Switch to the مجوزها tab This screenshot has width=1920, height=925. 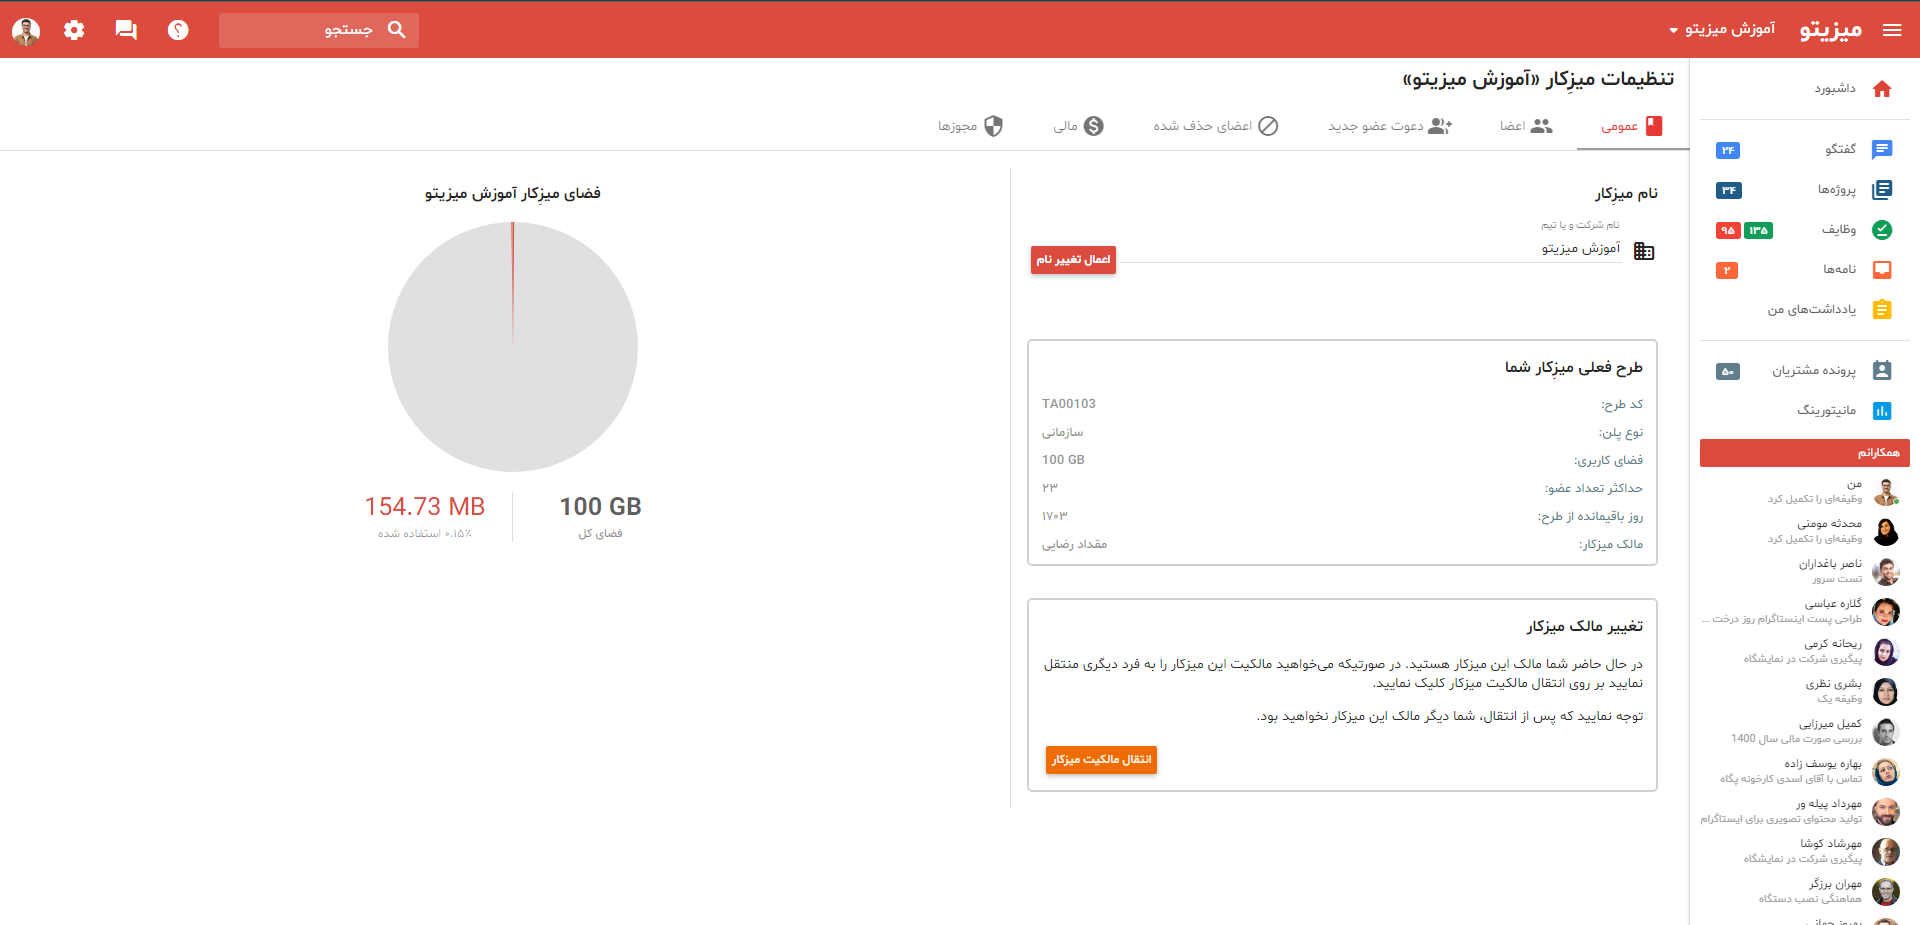(x=970, y=126)
